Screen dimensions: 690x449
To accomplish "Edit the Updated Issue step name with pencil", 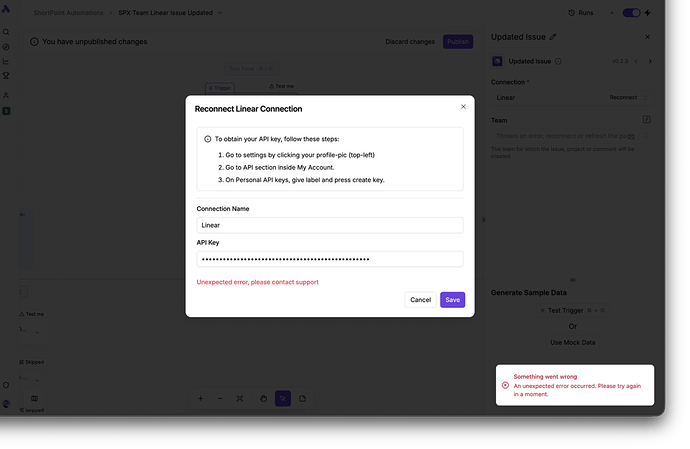I will tap(553, 37).
